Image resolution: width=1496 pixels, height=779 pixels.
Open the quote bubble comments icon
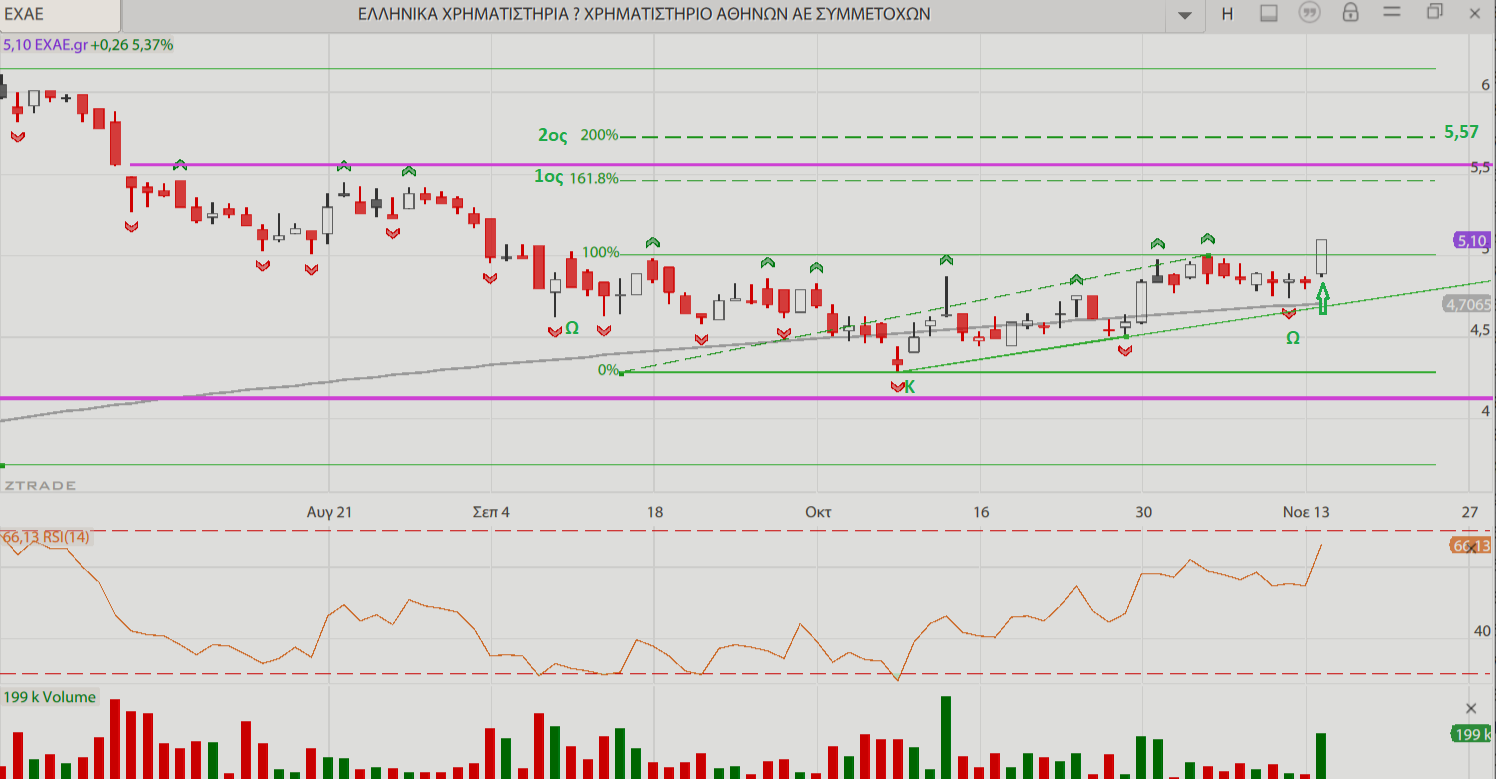1309,14
